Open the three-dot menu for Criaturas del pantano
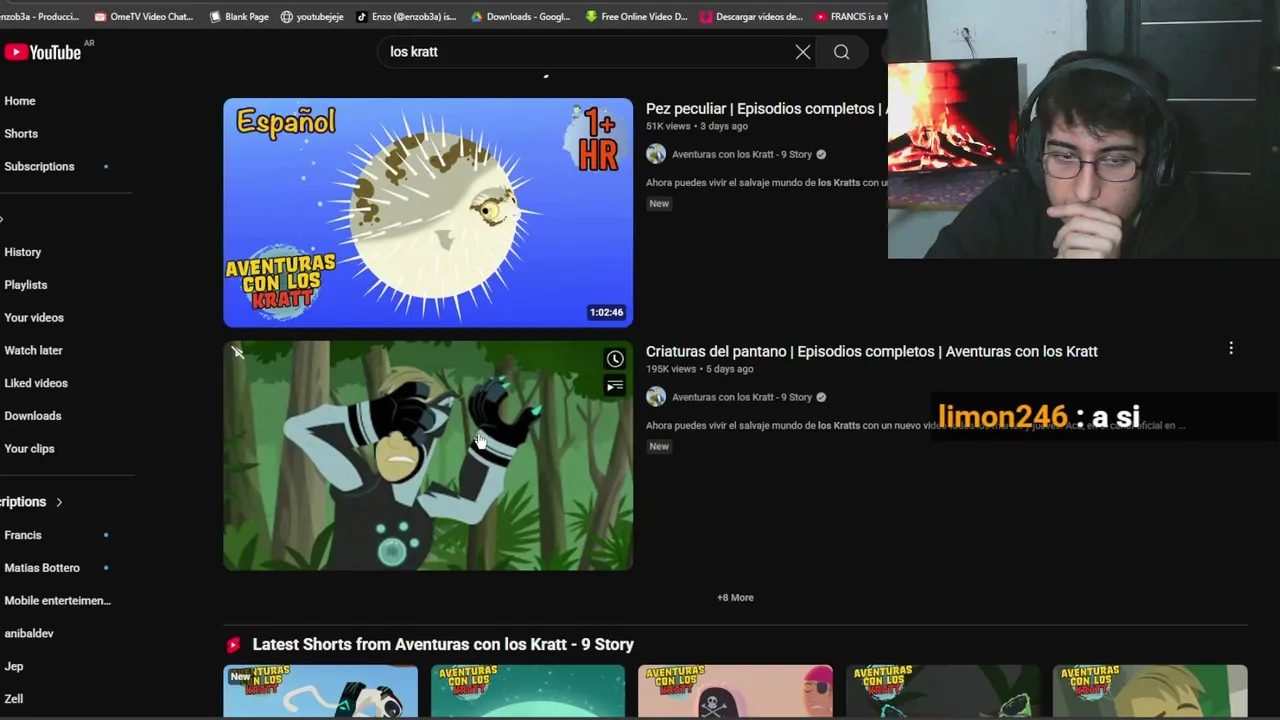1280x720 pixels. click(x=1231, y=348)
